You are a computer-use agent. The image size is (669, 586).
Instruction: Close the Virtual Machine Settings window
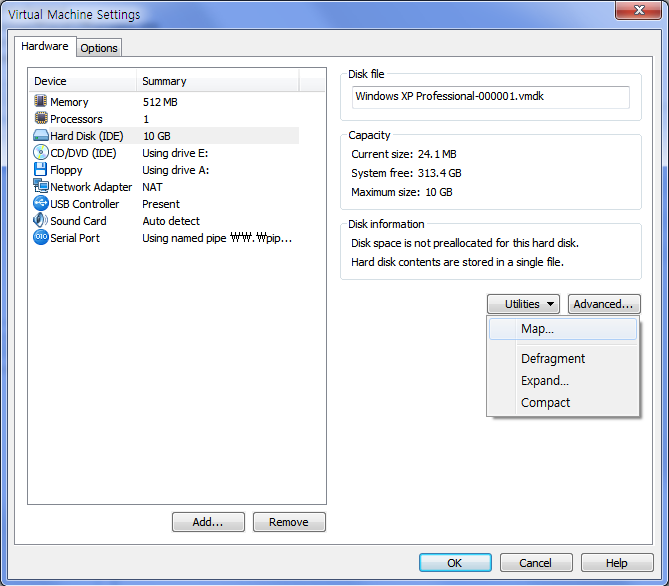coord(639,10)
